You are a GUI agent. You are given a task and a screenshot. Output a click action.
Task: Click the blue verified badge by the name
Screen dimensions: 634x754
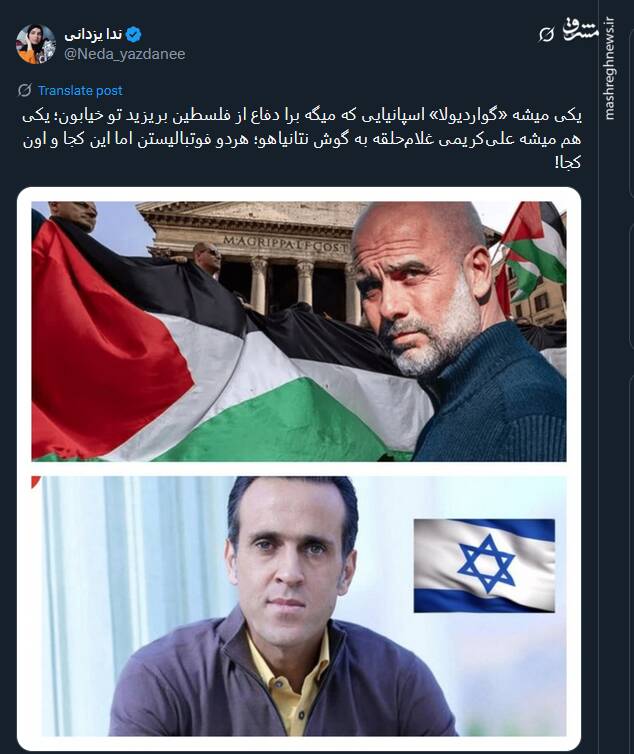133,35
